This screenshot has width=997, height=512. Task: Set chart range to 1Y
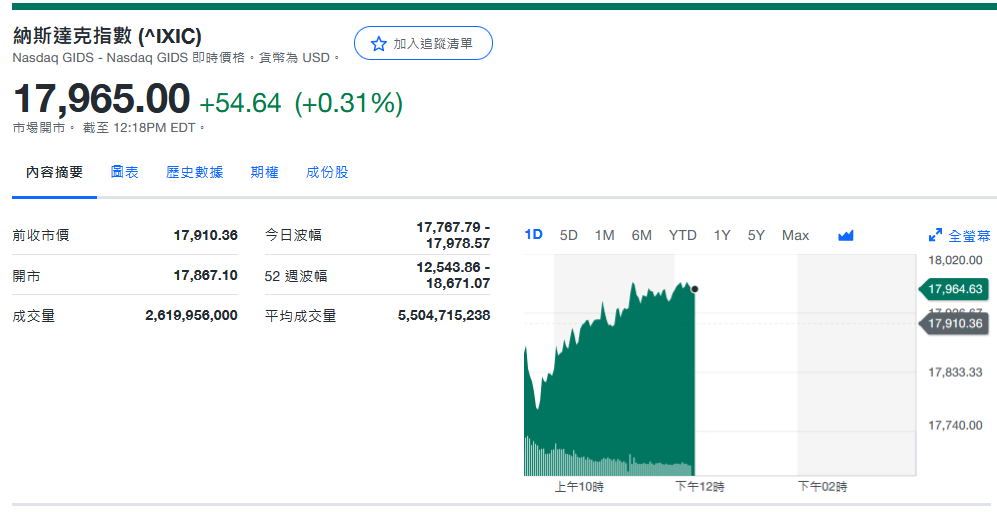pyautogui.click(x=722, y=235)
